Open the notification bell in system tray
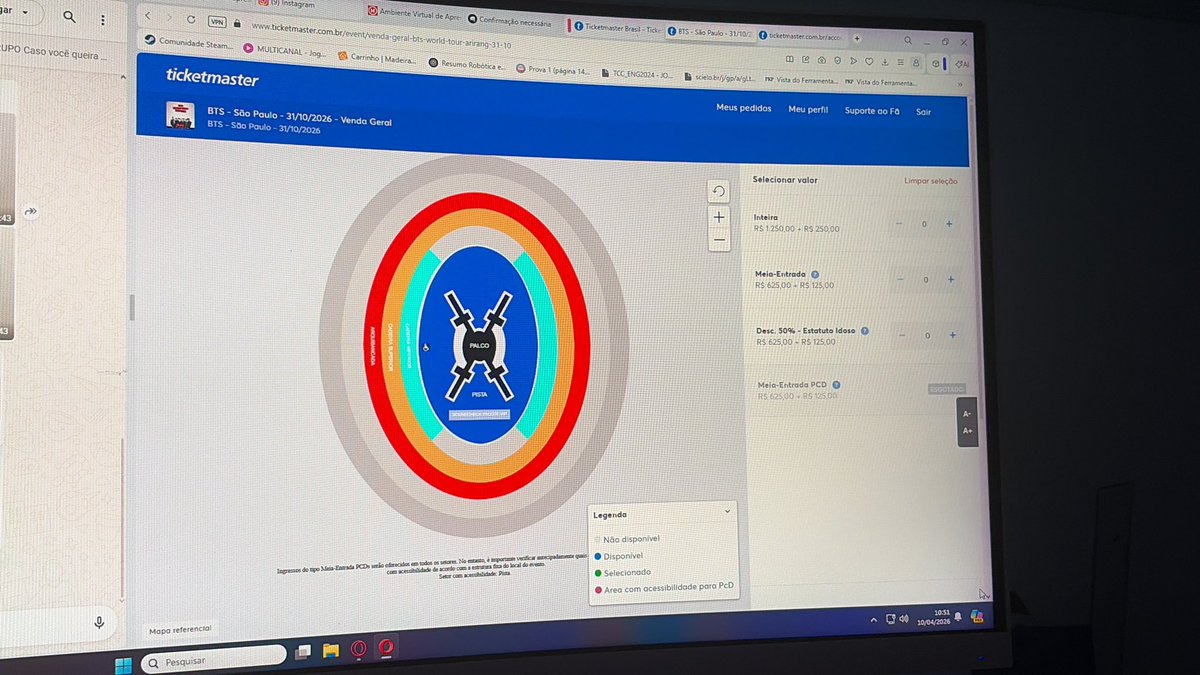 [959, 615]
